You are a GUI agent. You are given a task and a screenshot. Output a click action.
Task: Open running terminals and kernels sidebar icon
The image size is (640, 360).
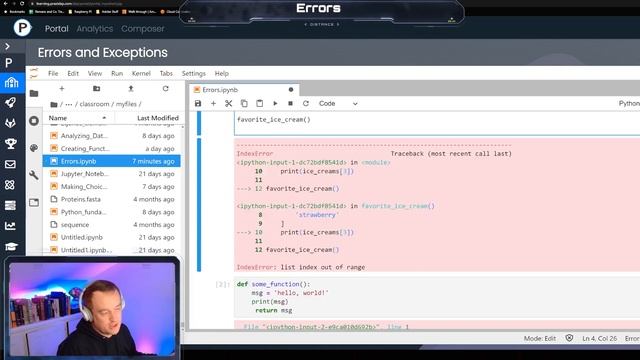[x=34, y=121]
